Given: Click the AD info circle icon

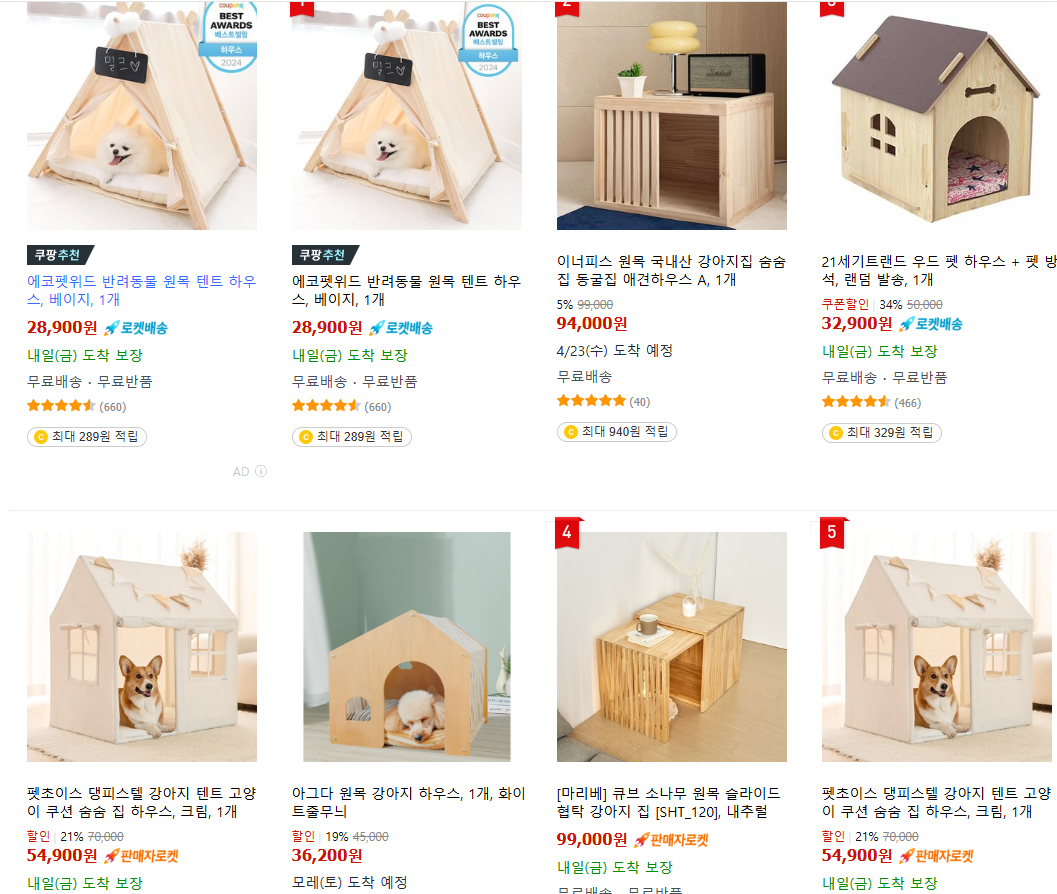Looking at the screenshot, I should (x=261, y=471).
